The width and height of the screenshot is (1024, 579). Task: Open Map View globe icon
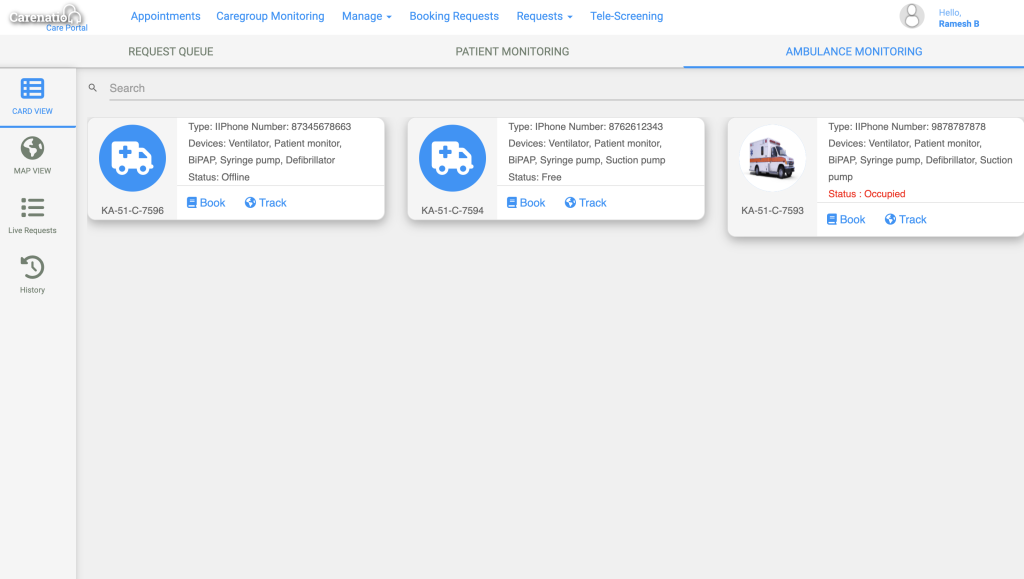(32, 149)
